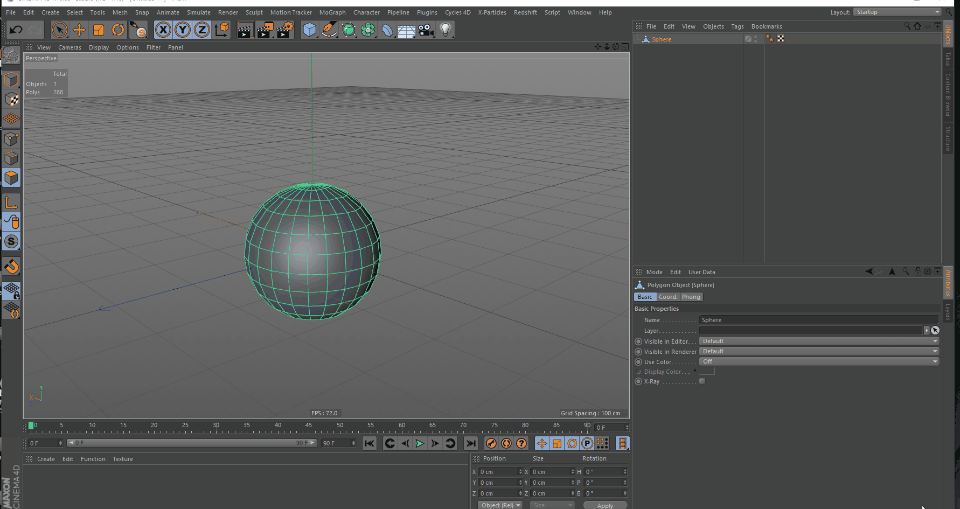Add a Camera object from toolbar

tap(426, 30)
